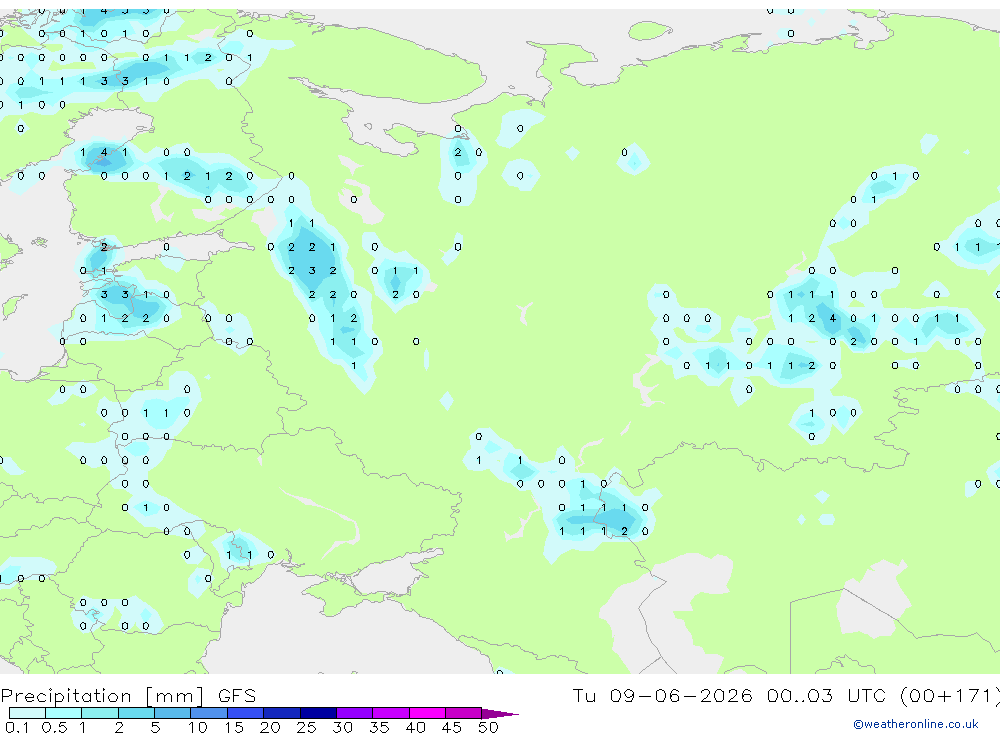Select the 15–20 mm legend color box
The width and height of the screenshot is (1000, 733).
click(x=246, y=713)
